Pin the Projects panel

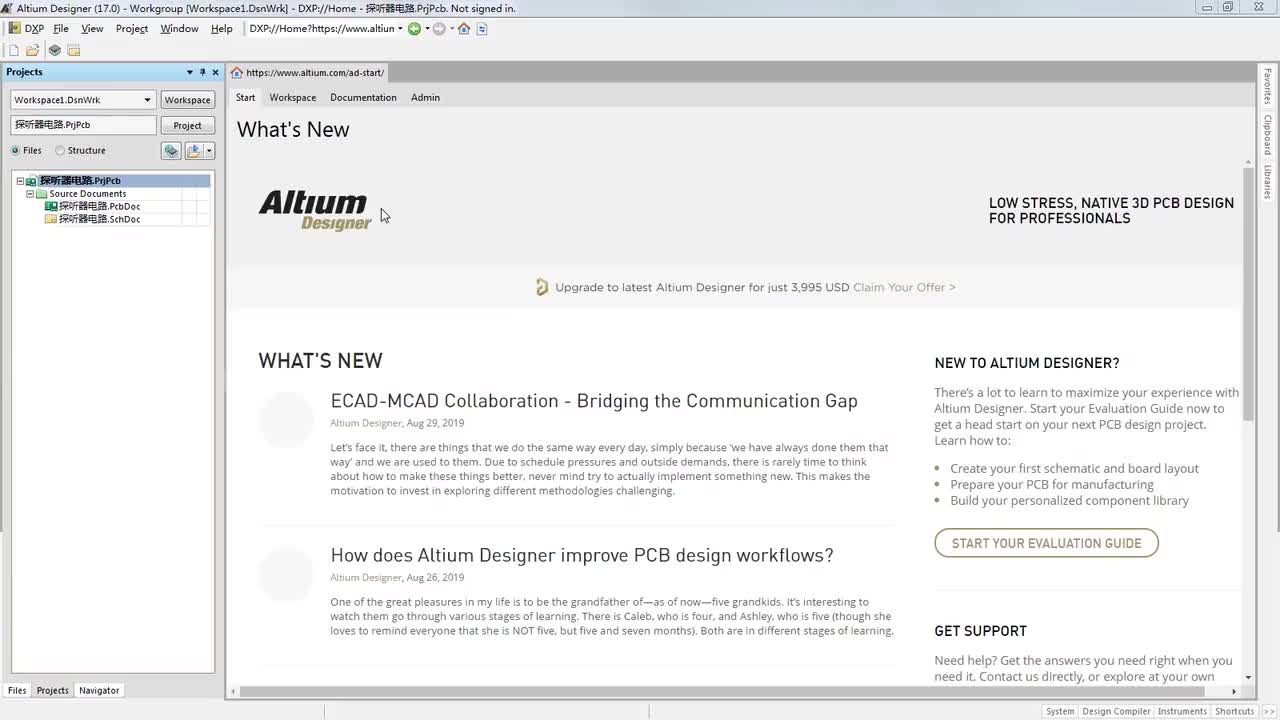pos(202,72)
